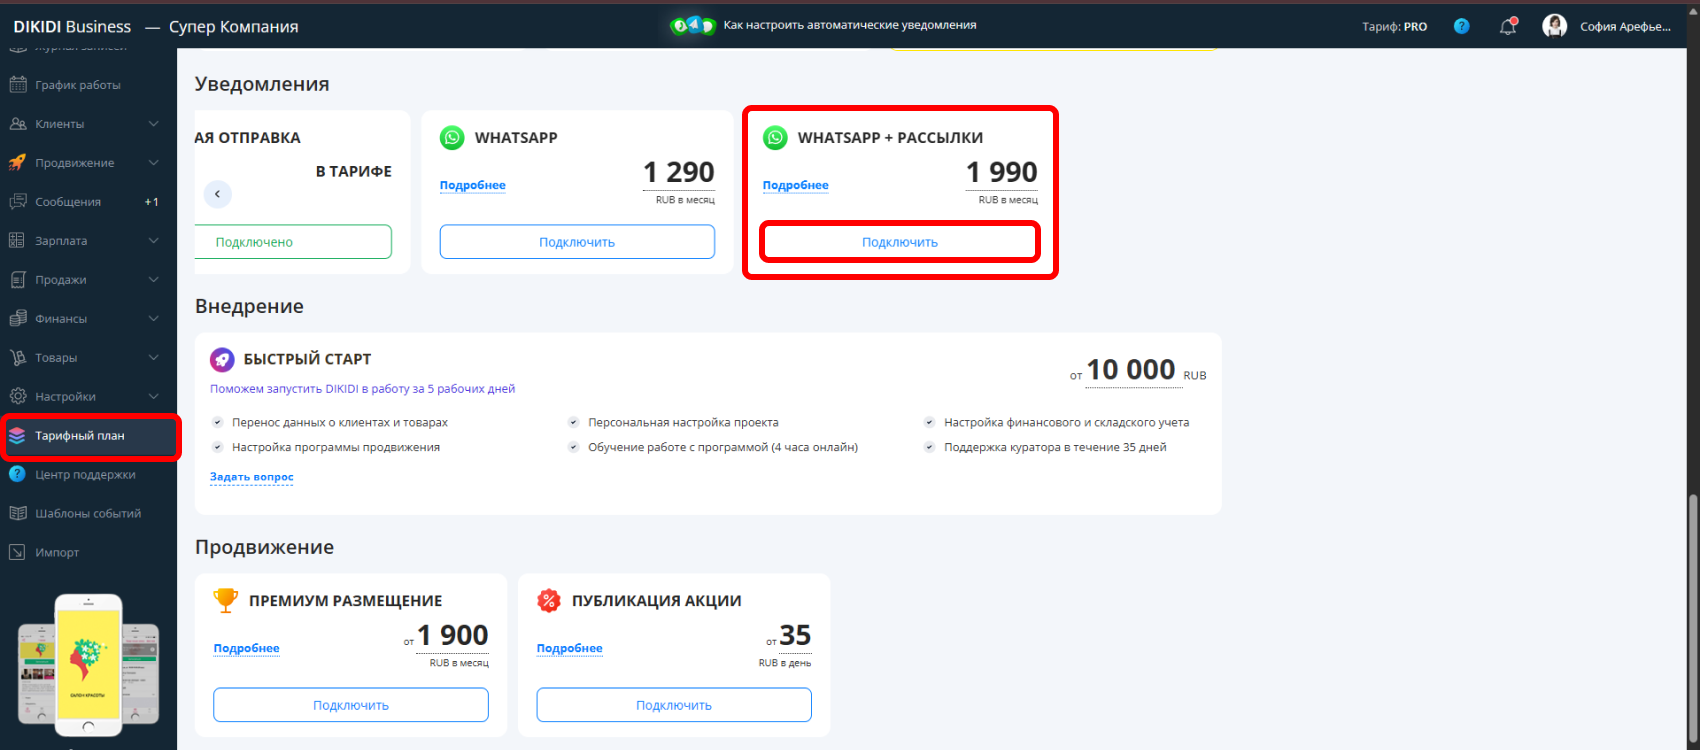This screenshot has height=750, width=1700.
Task: Open help via blue question mark icon
Action: coord(1461,27)
